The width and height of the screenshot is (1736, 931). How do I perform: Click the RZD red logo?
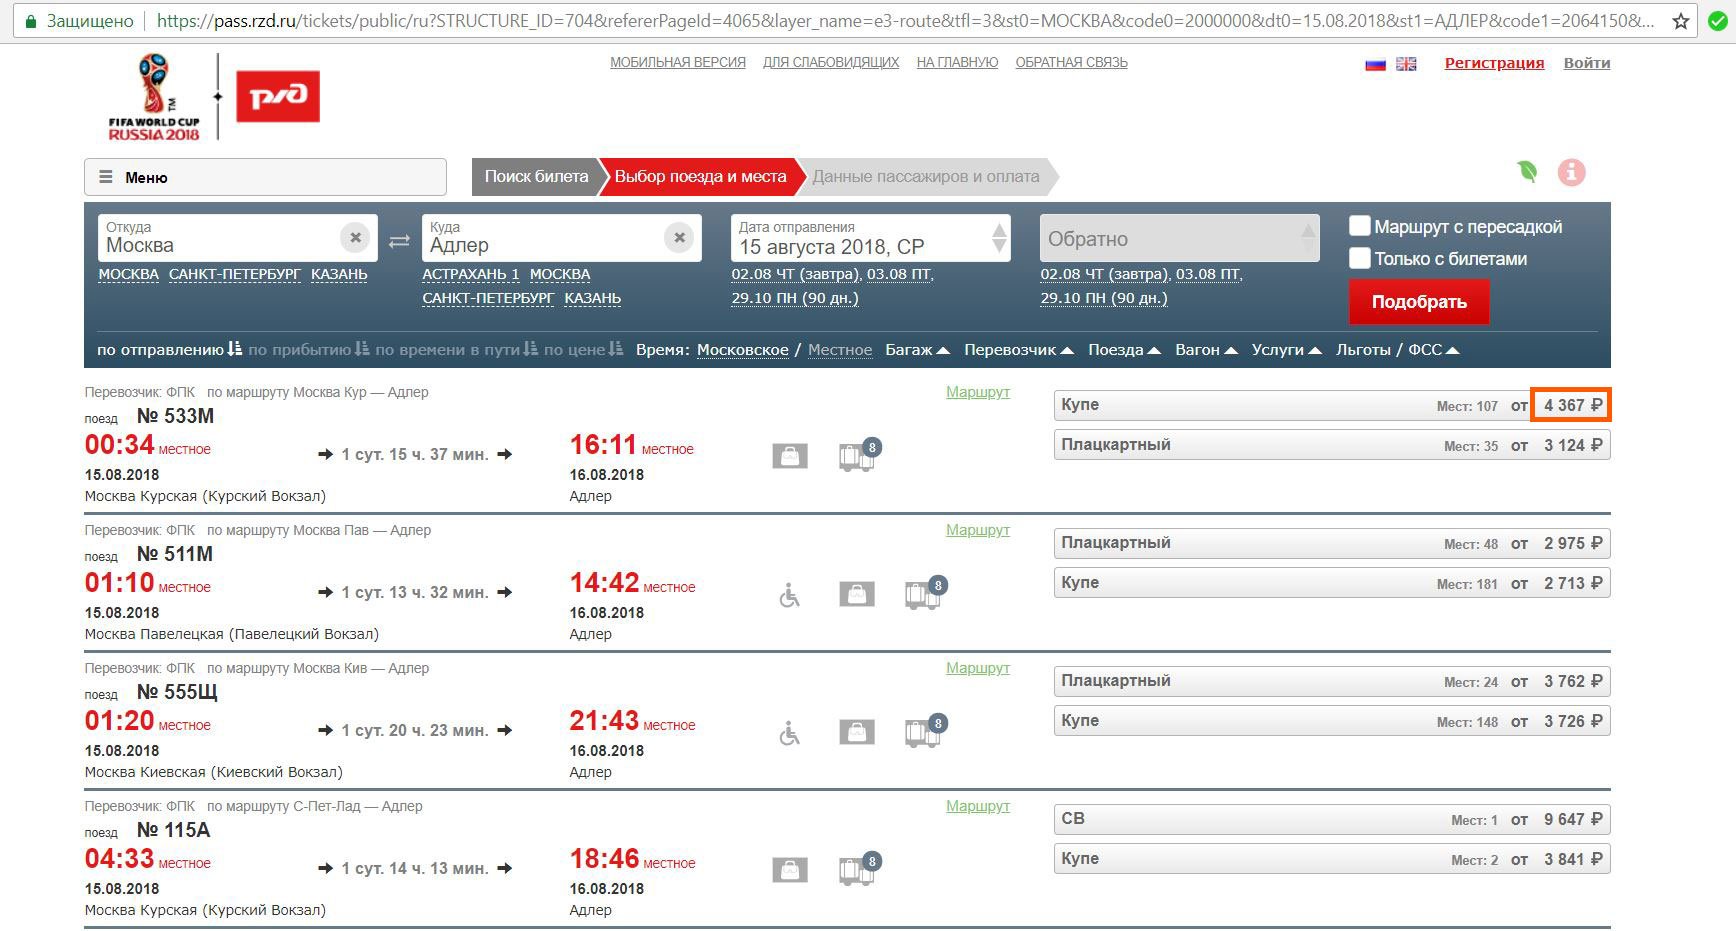pyautogui.click(x=278, y=96)
